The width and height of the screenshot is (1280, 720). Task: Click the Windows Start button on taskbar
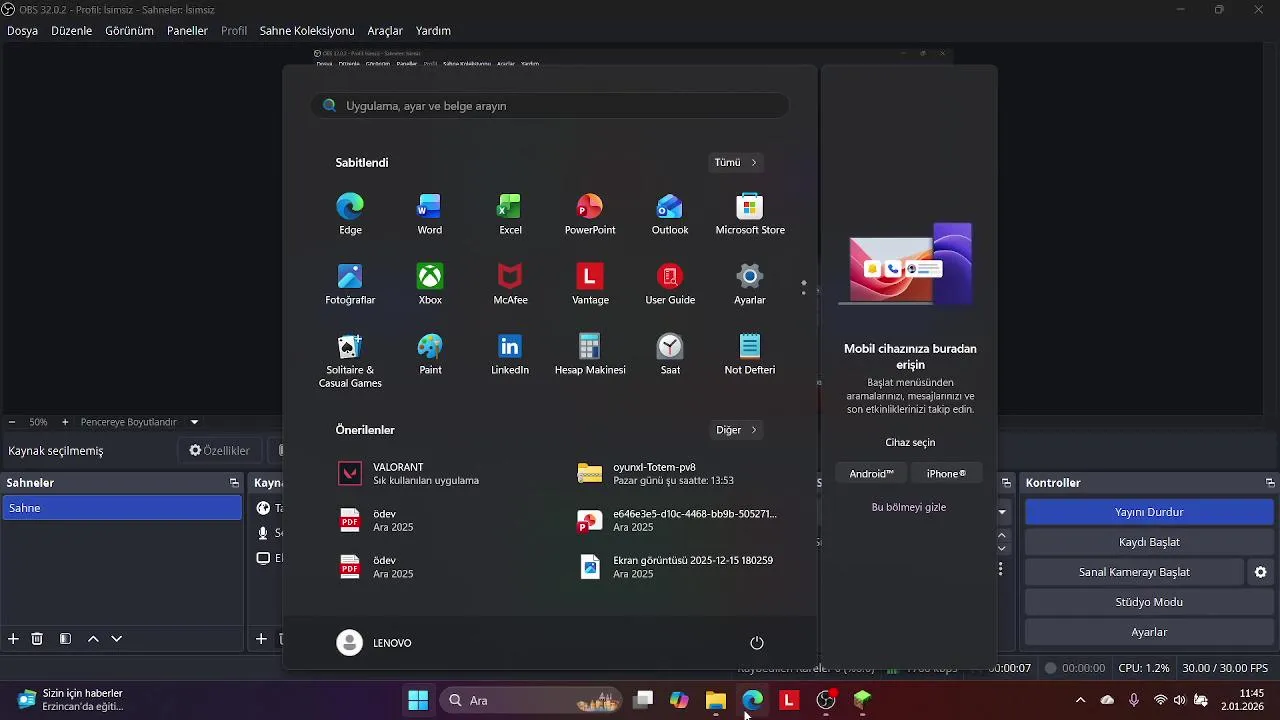point(418,700)
